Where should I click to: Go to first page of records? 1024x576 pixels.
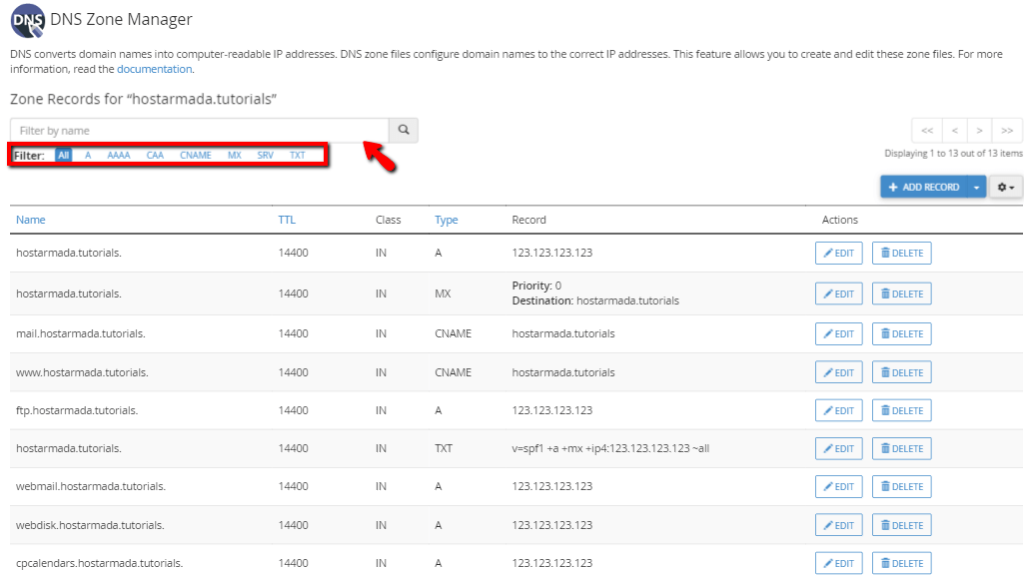tap(927, 131)
